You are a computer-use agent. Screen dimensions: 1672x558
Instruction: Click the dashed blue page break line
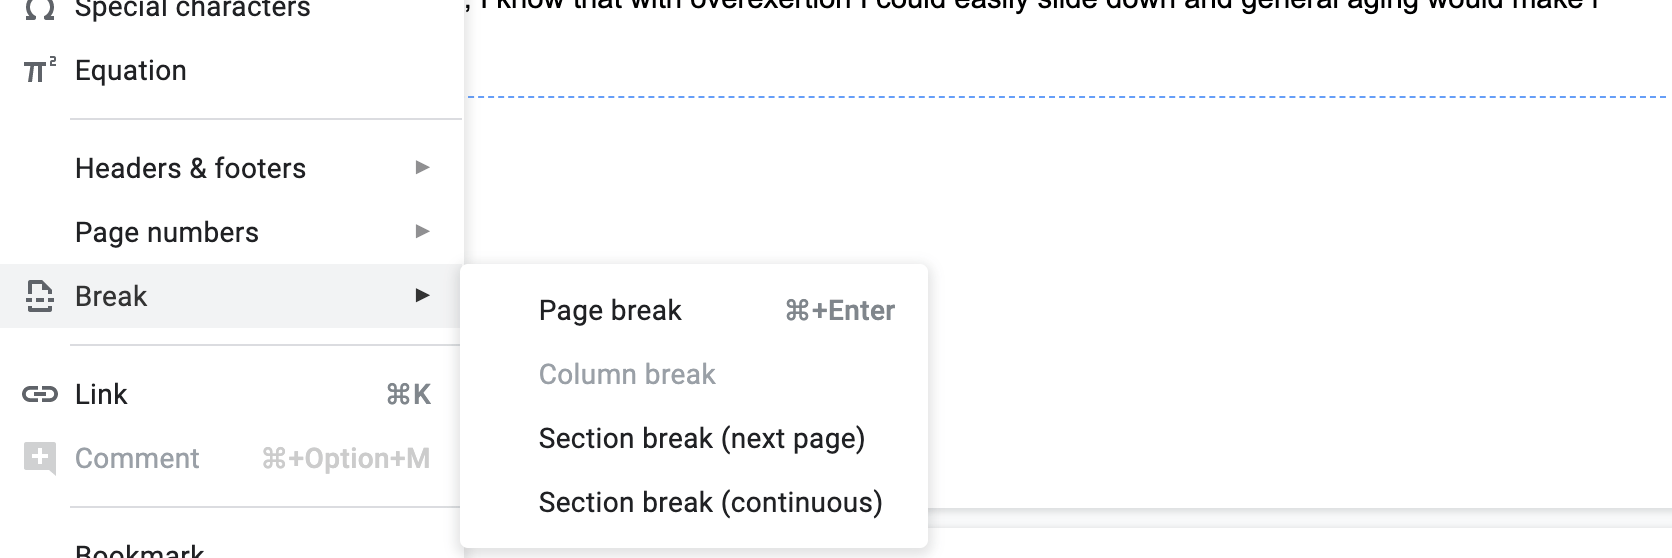1066,97
